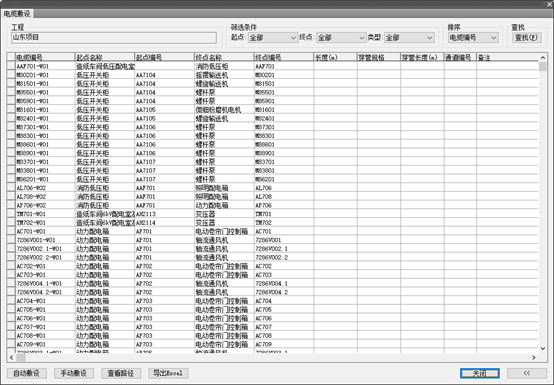Viewport: 554px width, 385px height.
Task: Select cable row 7286V004.2-W01
Action: coord(272,292)
